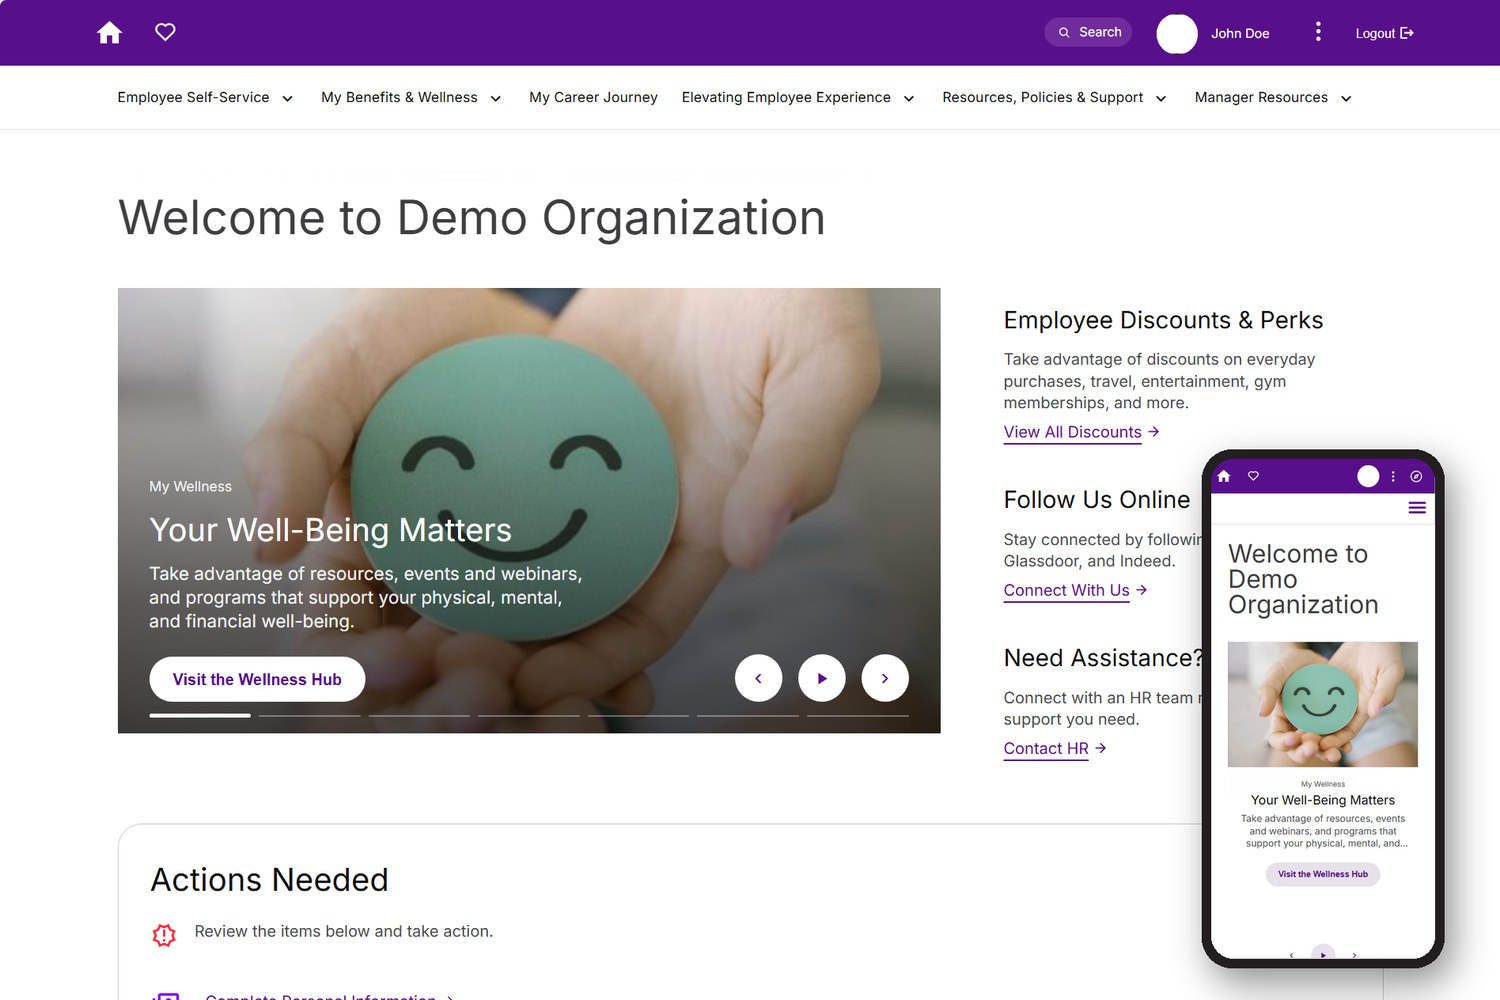Open favorites with the heart icon in top bar
The width and height of the screenshot is (1500, 1000).
click(165, 32)
